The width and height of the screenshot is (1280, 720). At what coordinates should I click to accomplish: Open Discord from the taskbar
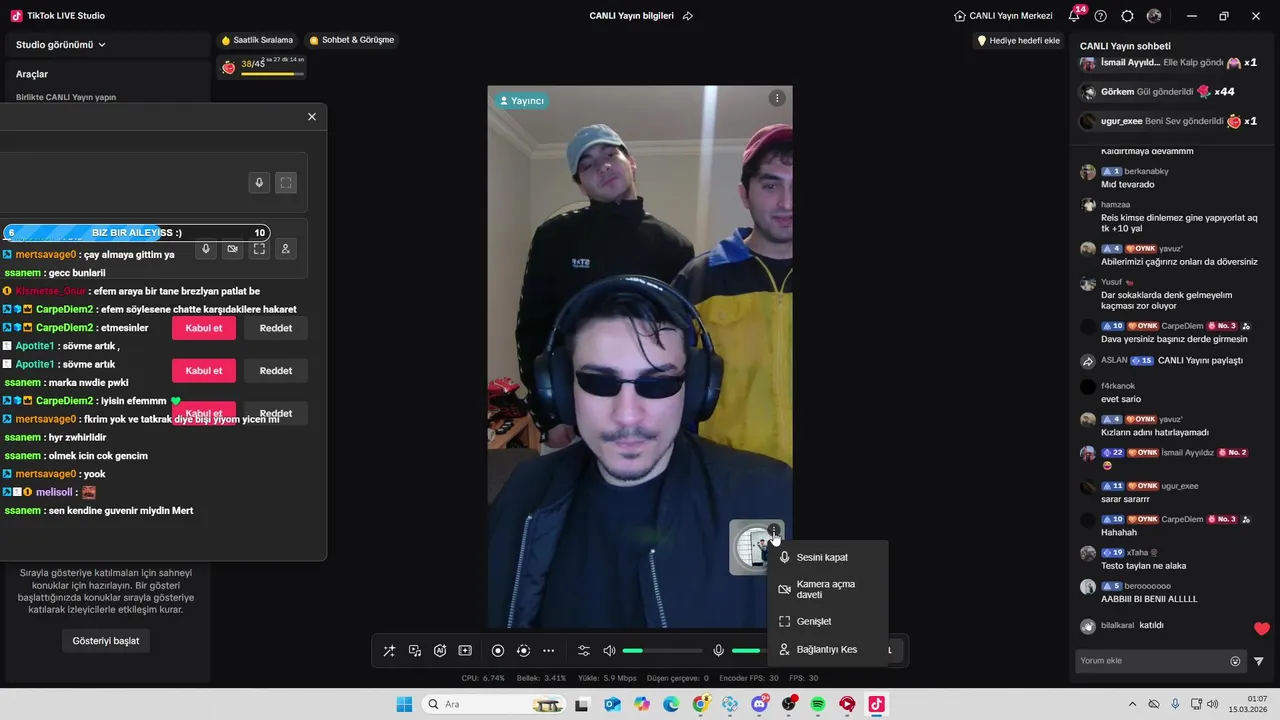759,704
